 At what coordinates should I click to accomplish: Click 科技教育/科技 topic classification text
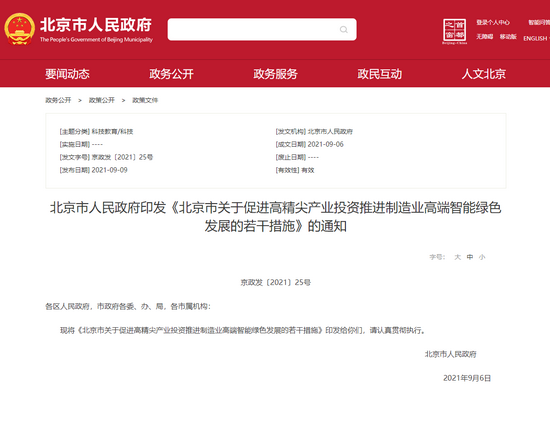pyautogui.click(x=113, y=132)
